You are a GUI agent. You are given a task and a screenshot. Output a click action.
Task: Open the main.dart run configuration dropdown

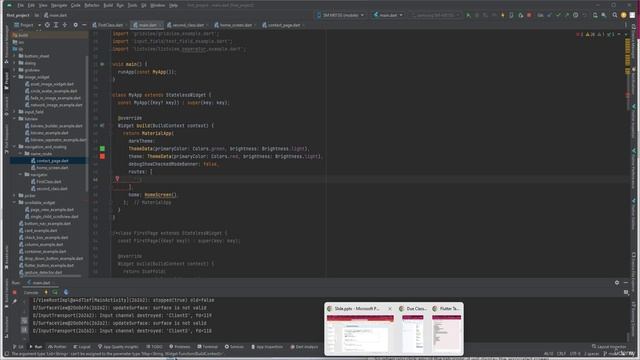(388, 15)
